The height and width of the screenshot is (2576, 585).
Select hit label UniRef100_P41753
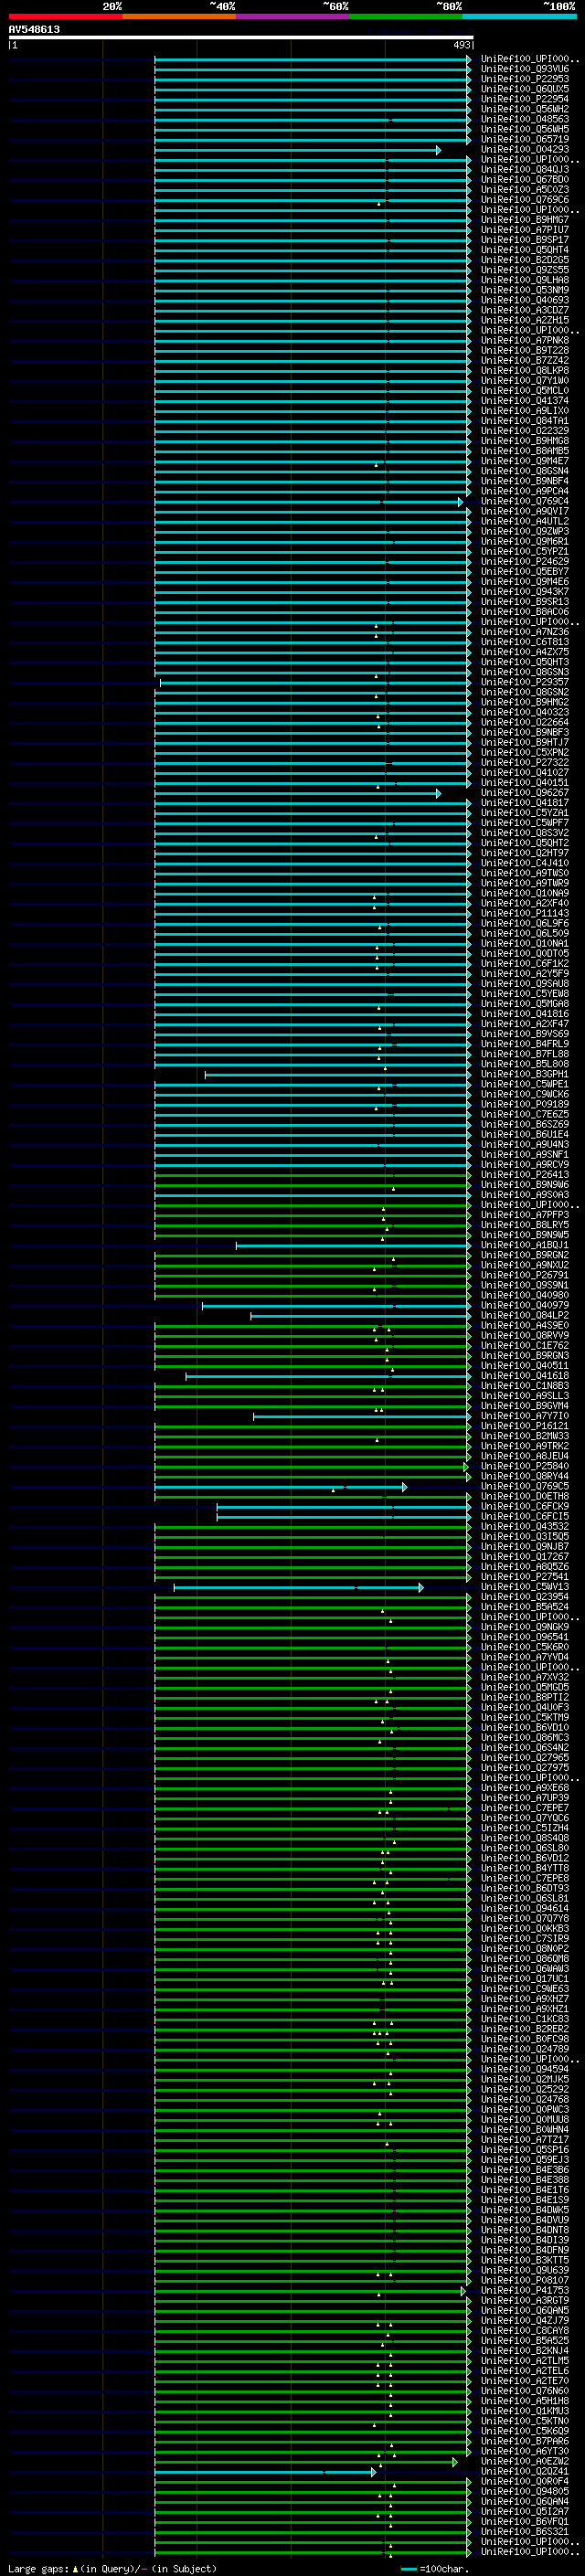525,2290
